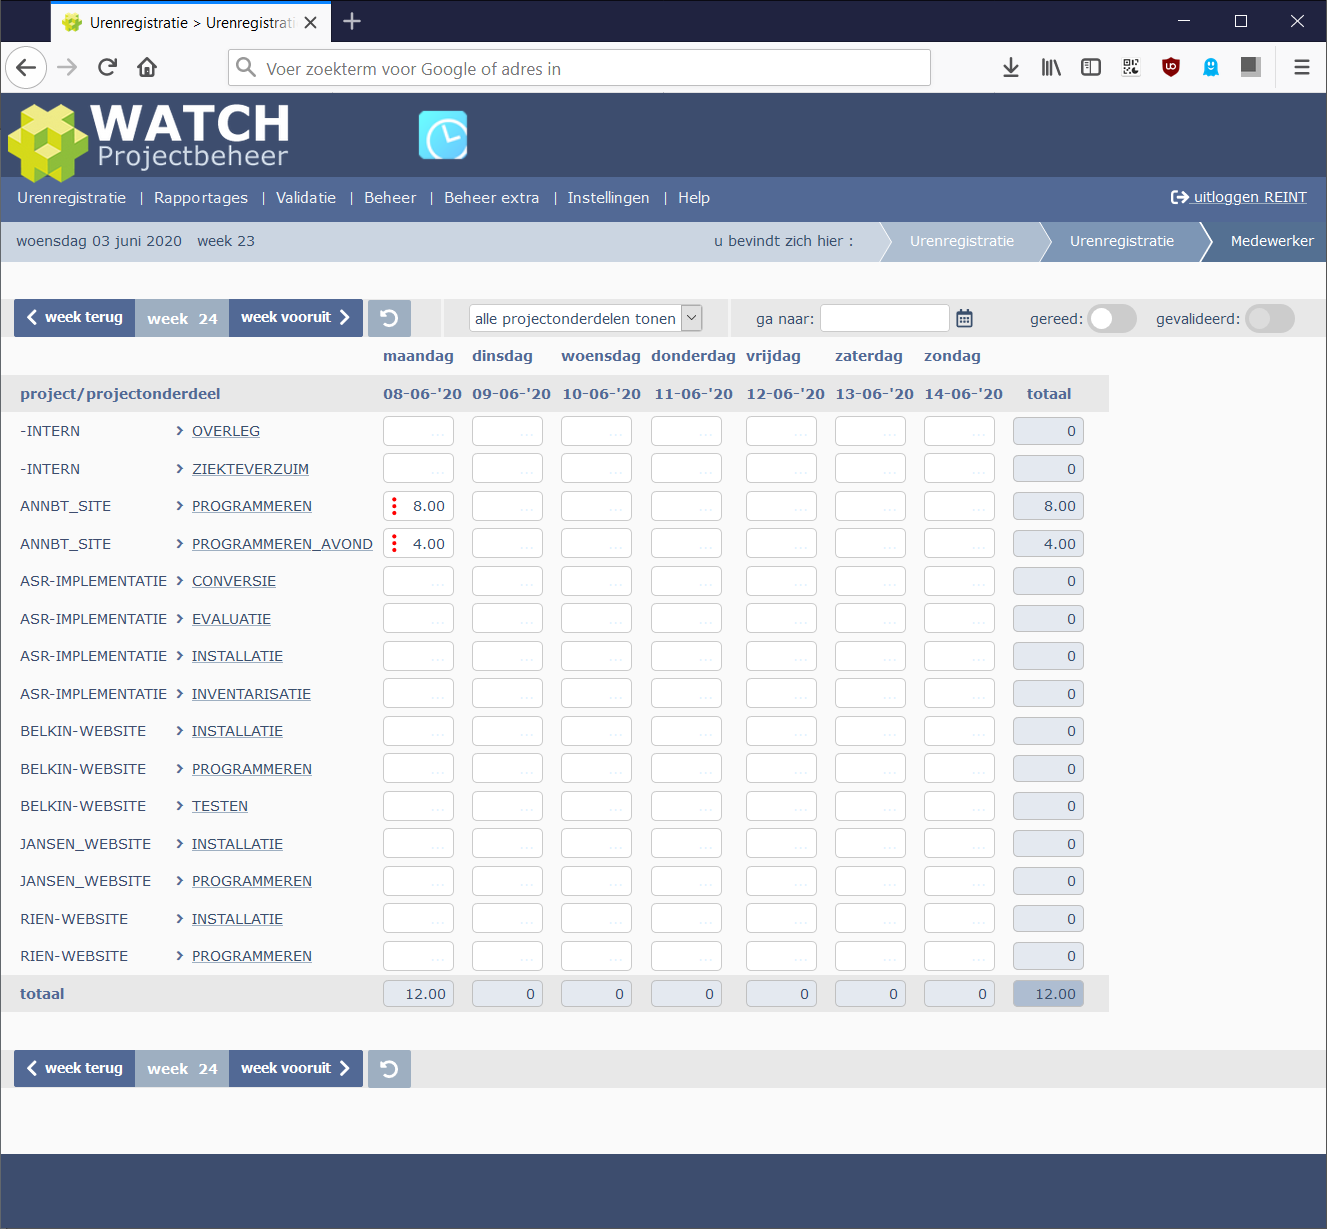This screenshot has width=1327, height=1229.
Task: Open the calendar date picker icon
Action: (964, 318)
